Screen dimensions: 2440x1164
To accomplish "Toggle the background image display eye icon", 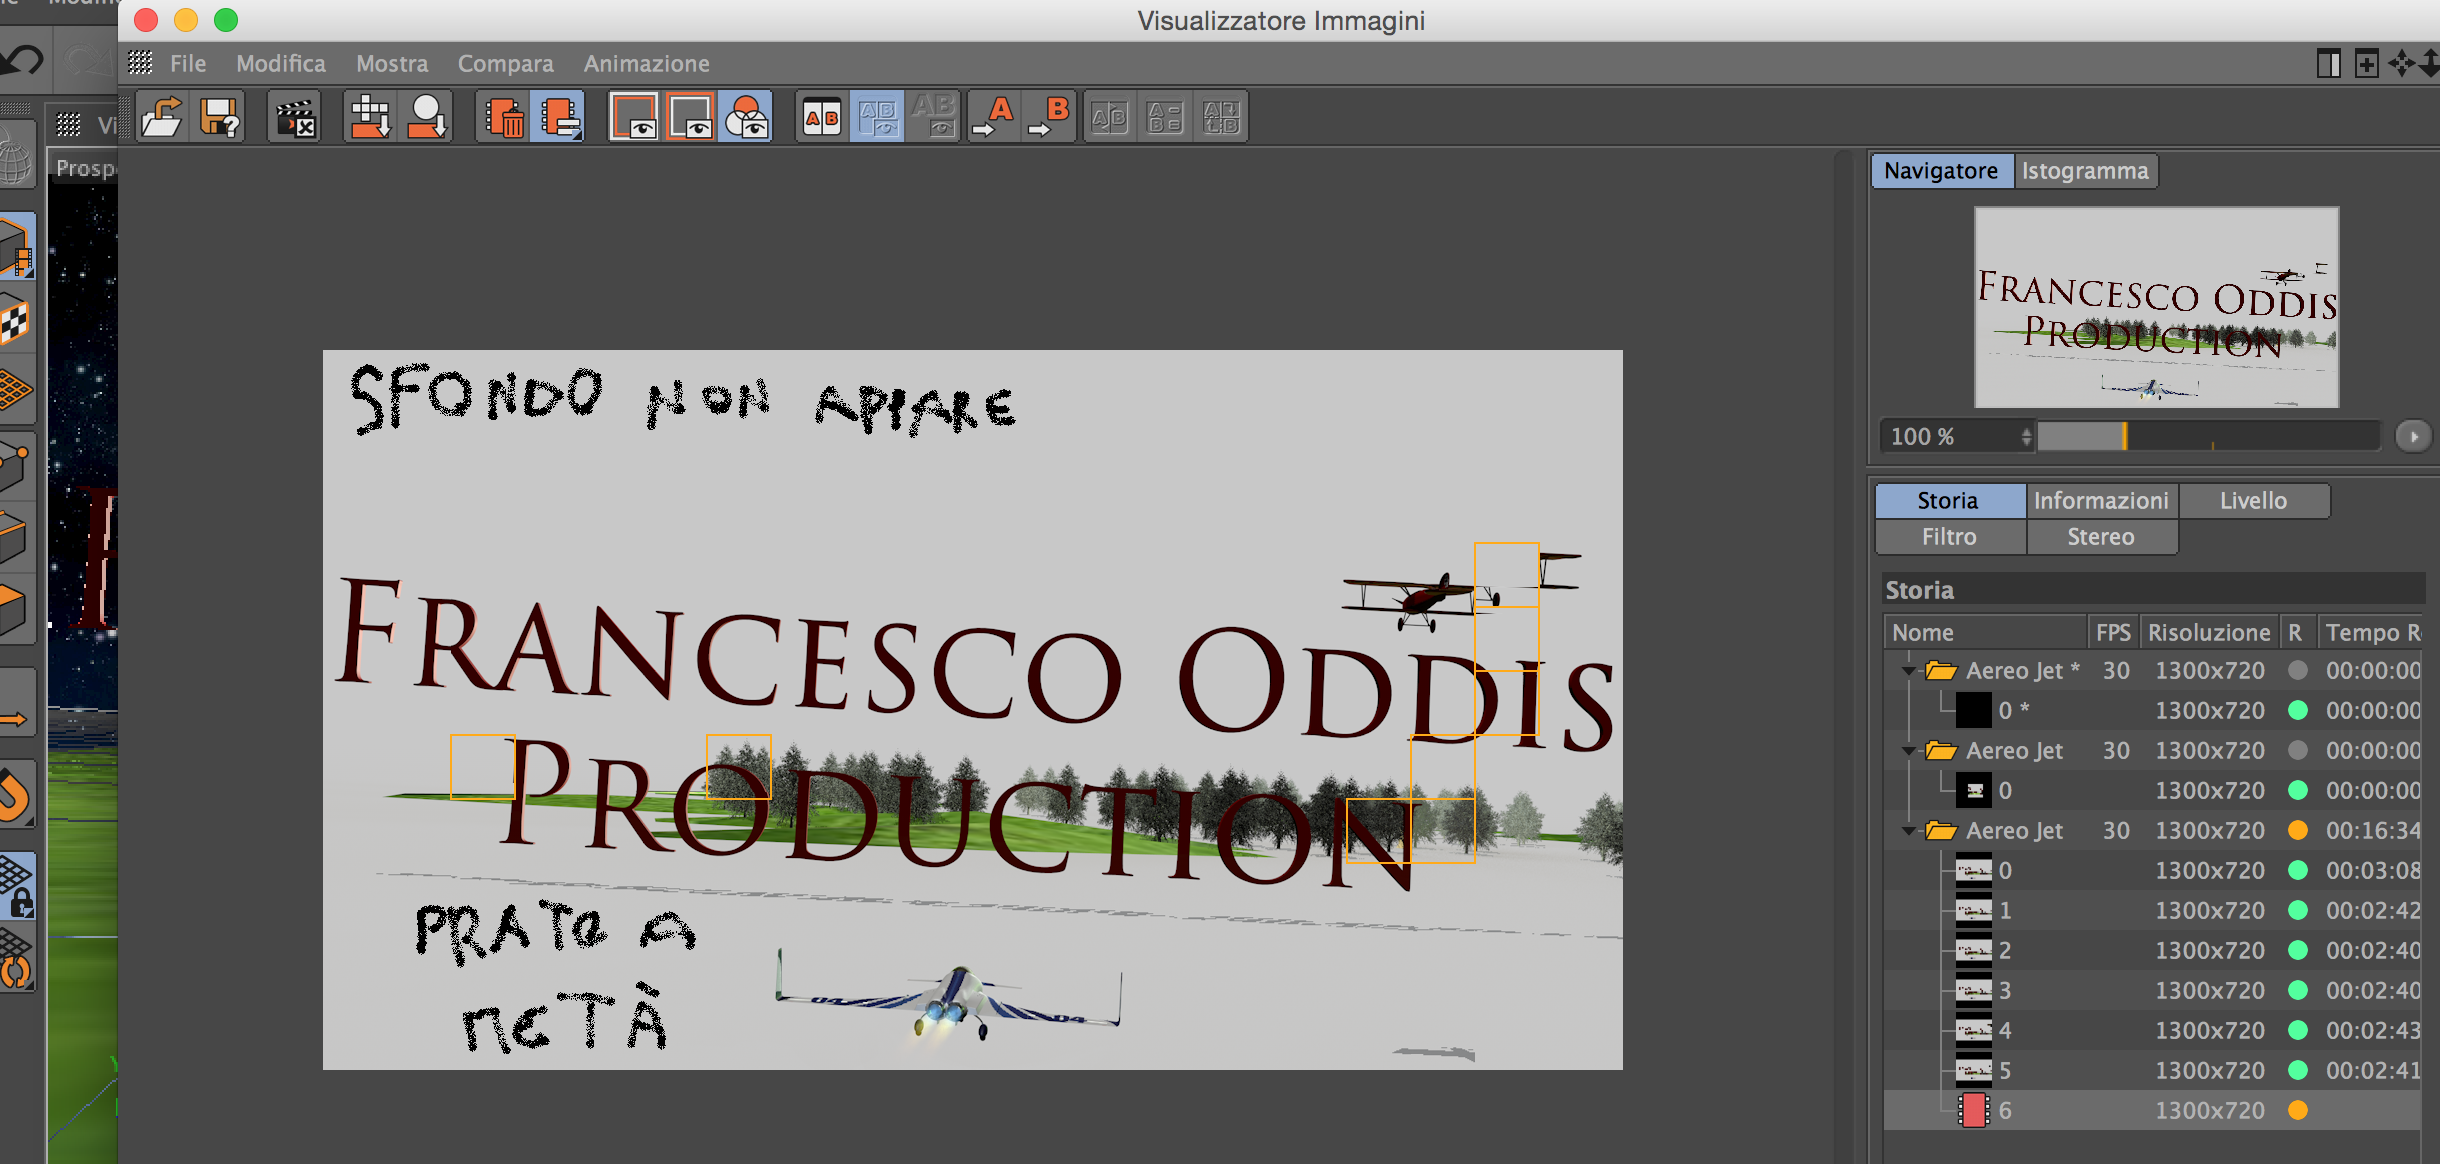I will 690,118.
